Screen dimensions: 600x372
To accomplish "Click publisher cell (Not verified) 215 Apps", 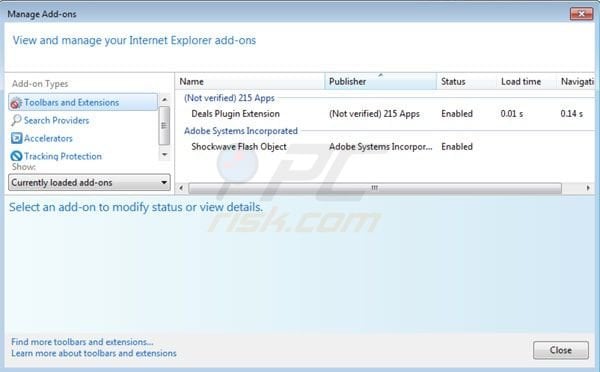I will pyautogui.click(x=374, y=114).
